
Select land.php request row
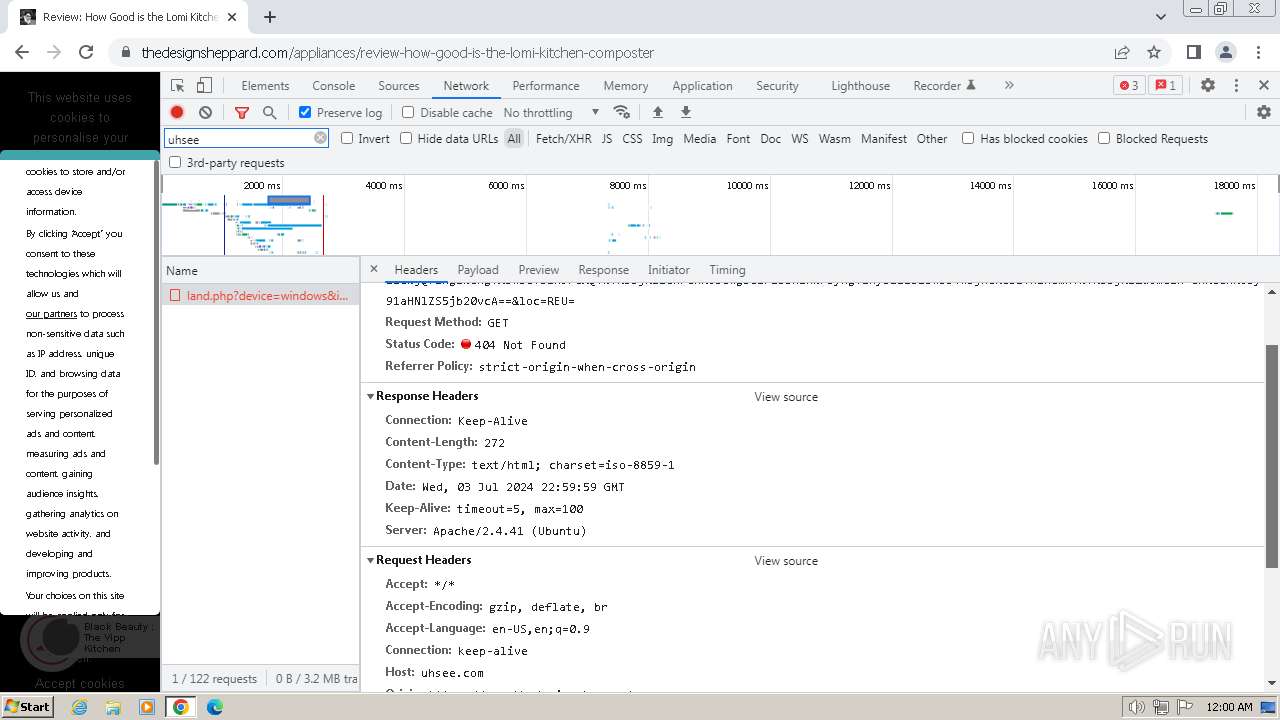261,295
